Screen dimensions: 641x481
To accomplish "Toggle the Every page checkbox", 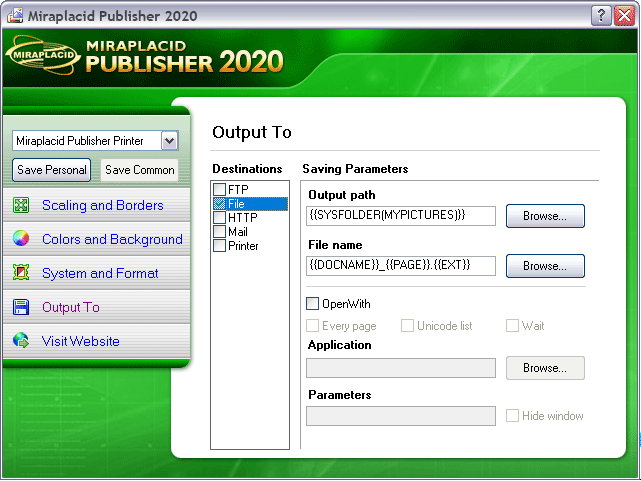I will [312, 326].
